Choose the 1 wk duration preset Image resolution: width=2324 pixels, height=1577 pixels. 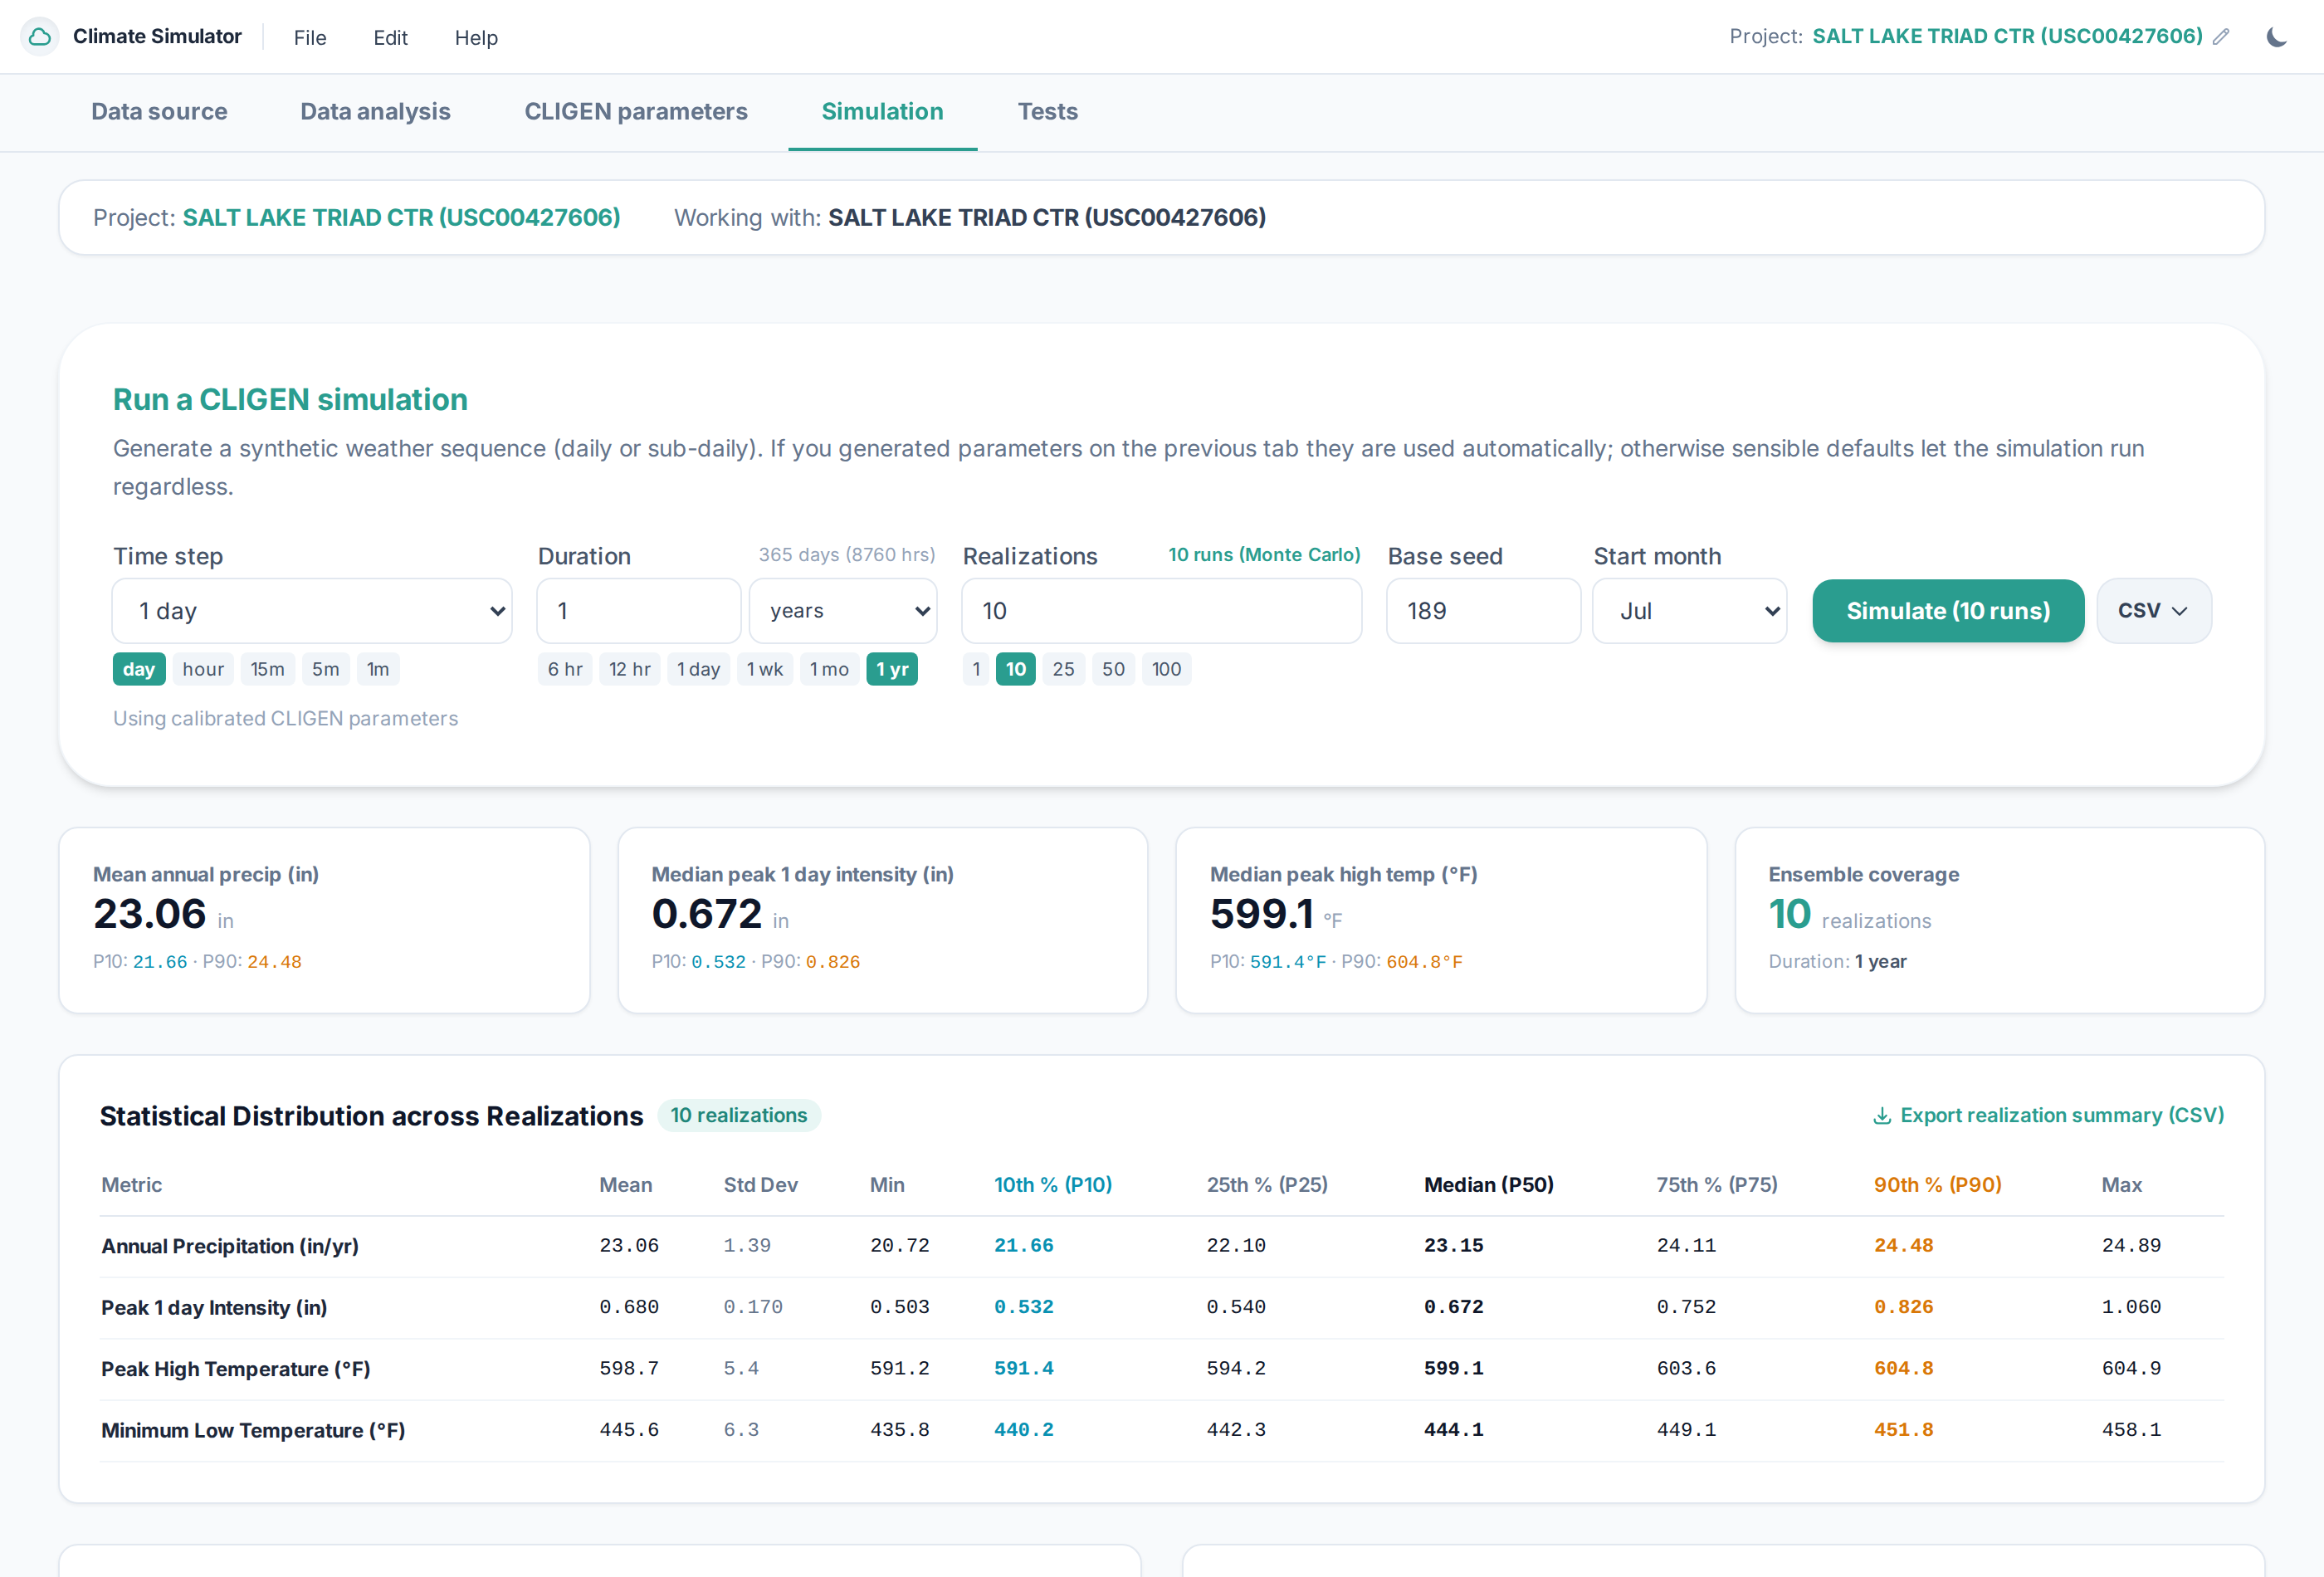[x=765, y=669]
